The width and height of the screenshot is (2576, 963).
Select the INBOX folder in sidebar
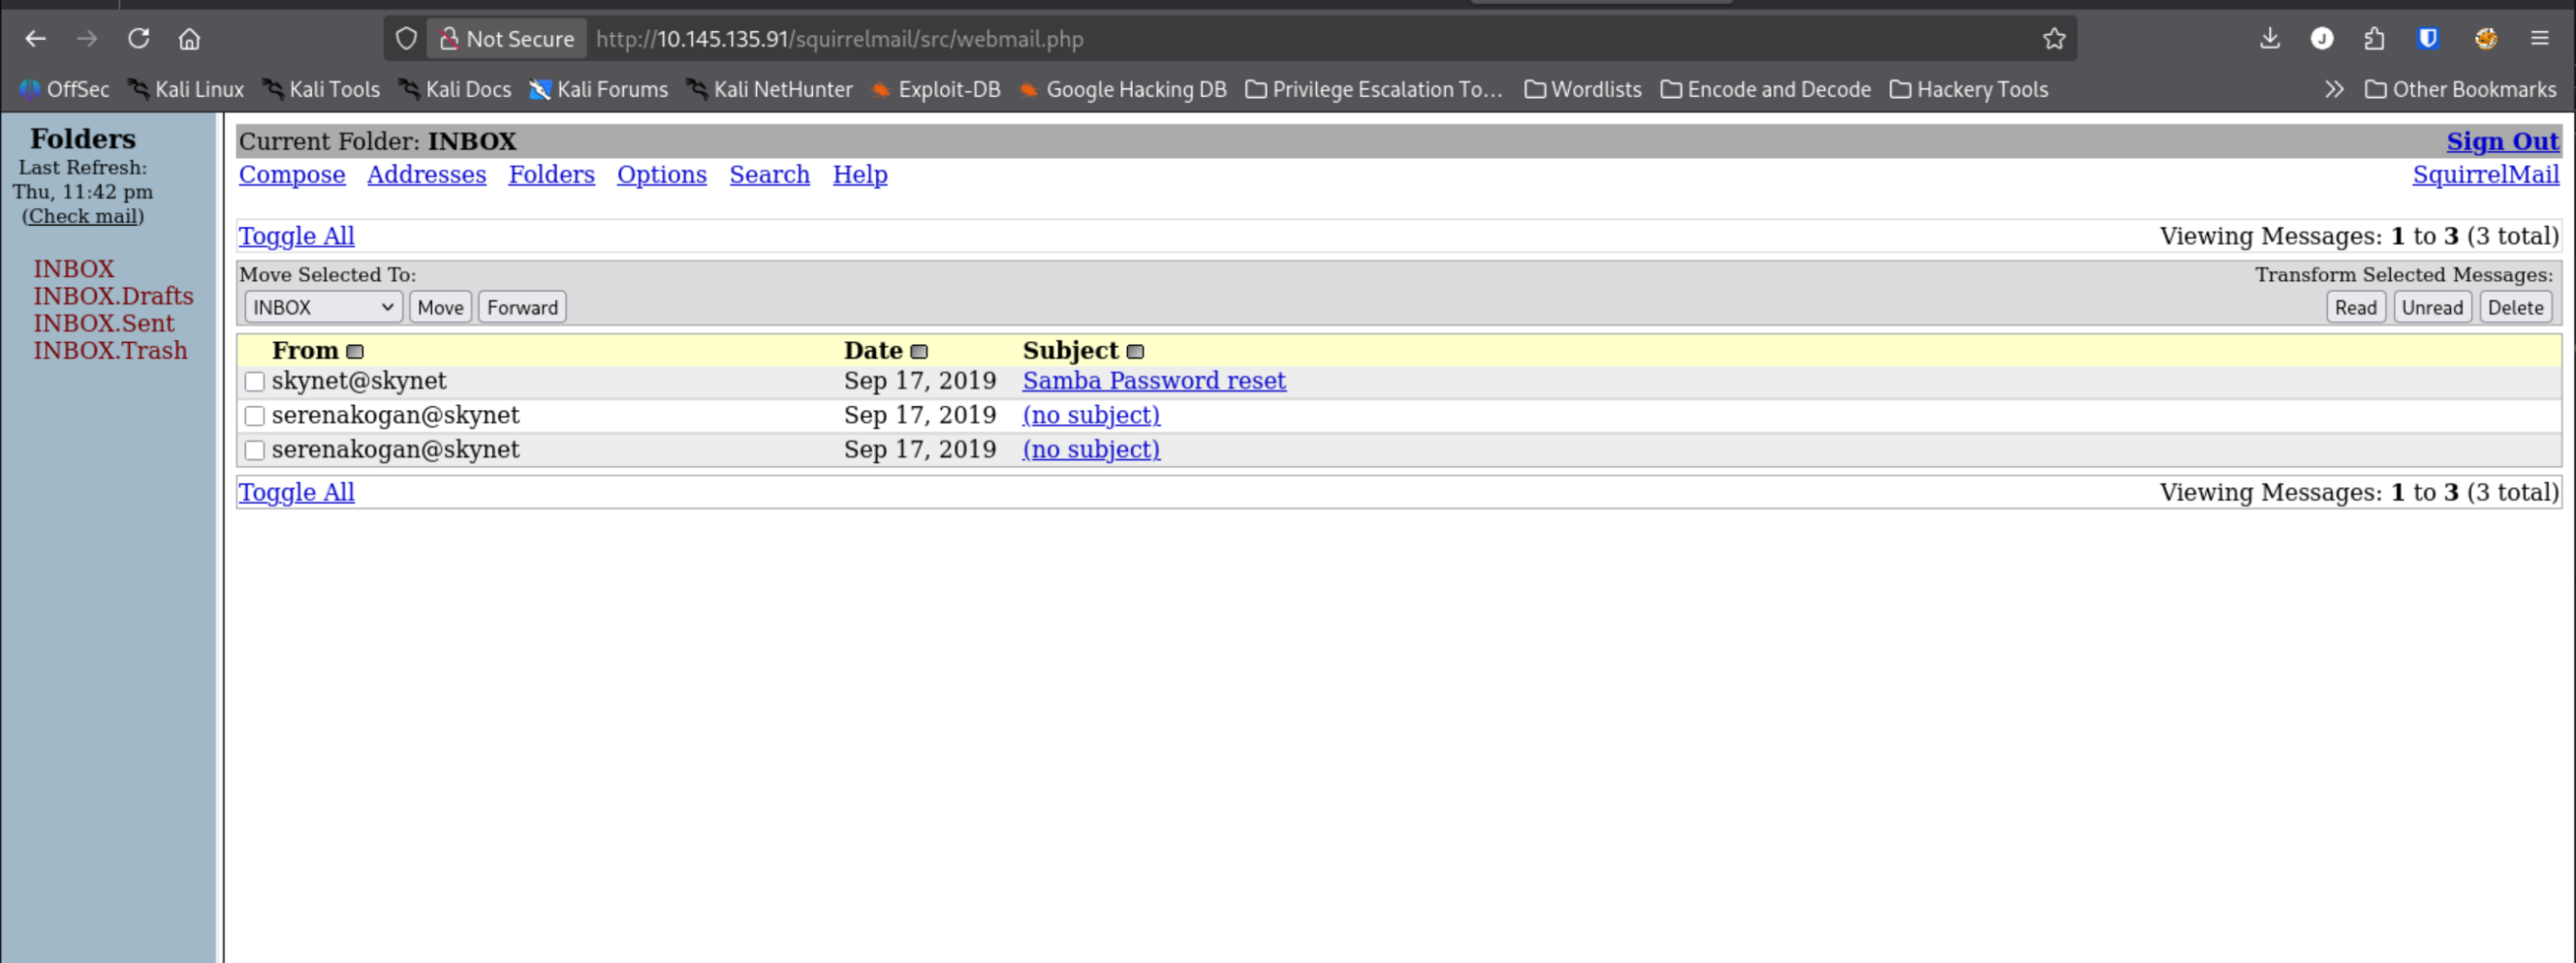coord(74,270)
